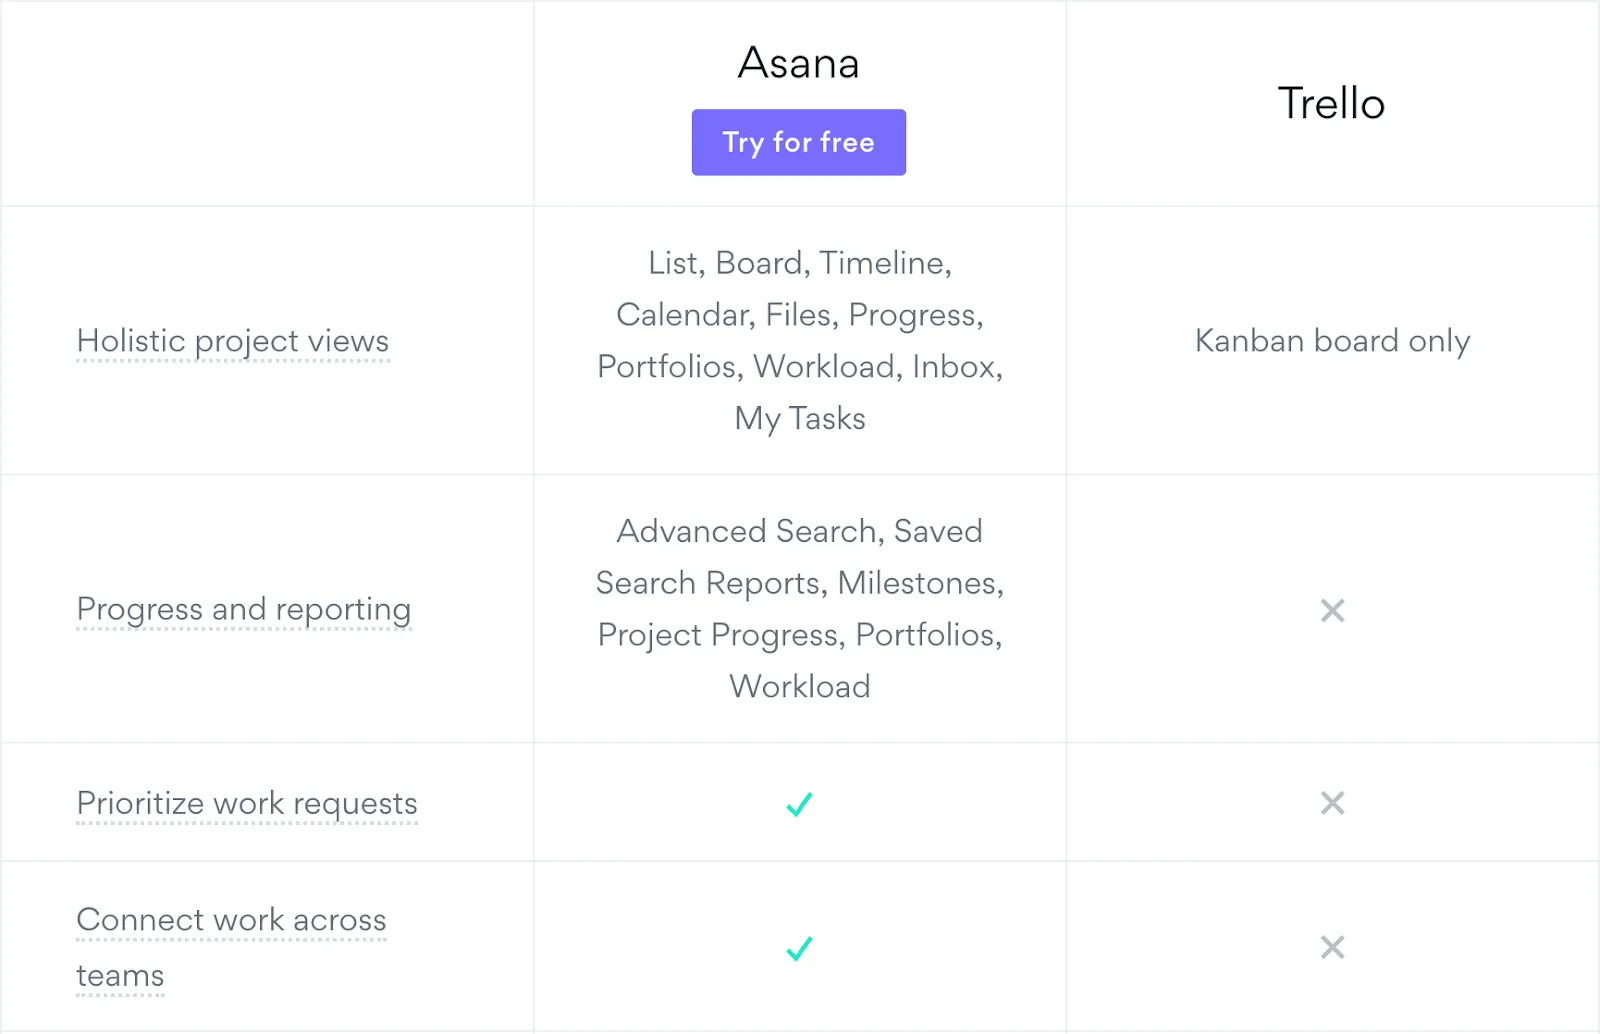Click the Kanban board only cell

point(1332,341)
